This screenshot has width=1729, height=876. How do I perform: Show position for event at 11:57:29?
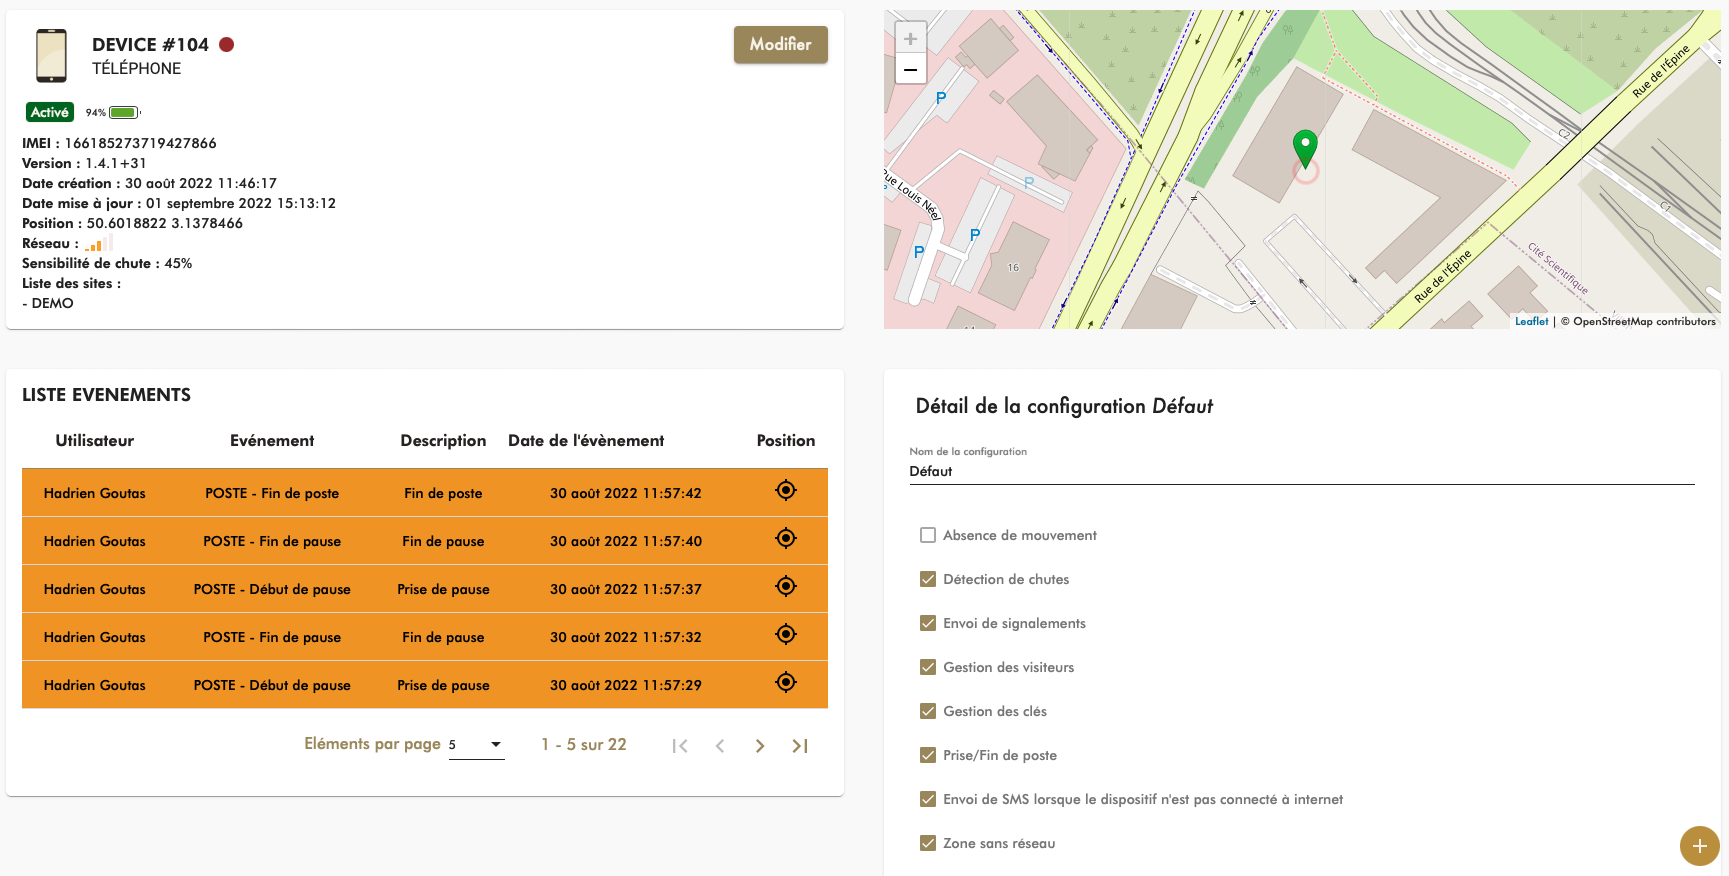tap(786, 682)
